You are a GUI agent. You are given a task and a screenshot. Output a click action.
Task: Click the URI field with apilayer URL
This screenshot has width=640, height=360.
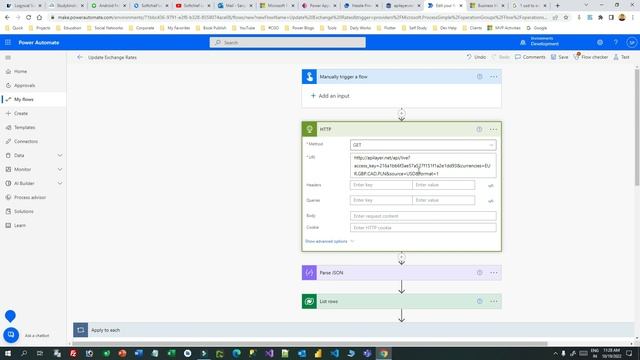click(423, 165)
